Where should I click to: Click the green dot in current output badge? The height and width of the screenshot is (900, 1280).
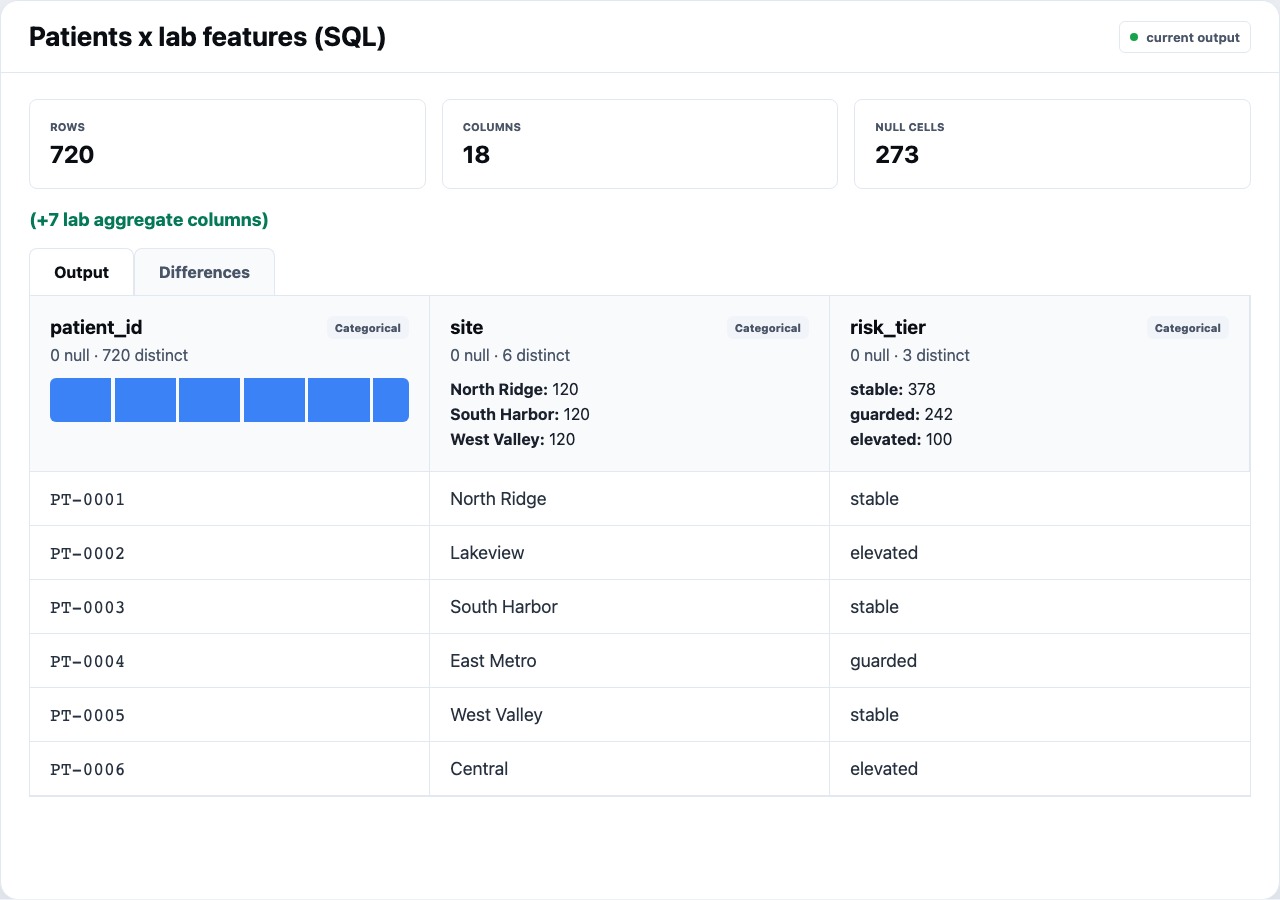pos(1134,37)
